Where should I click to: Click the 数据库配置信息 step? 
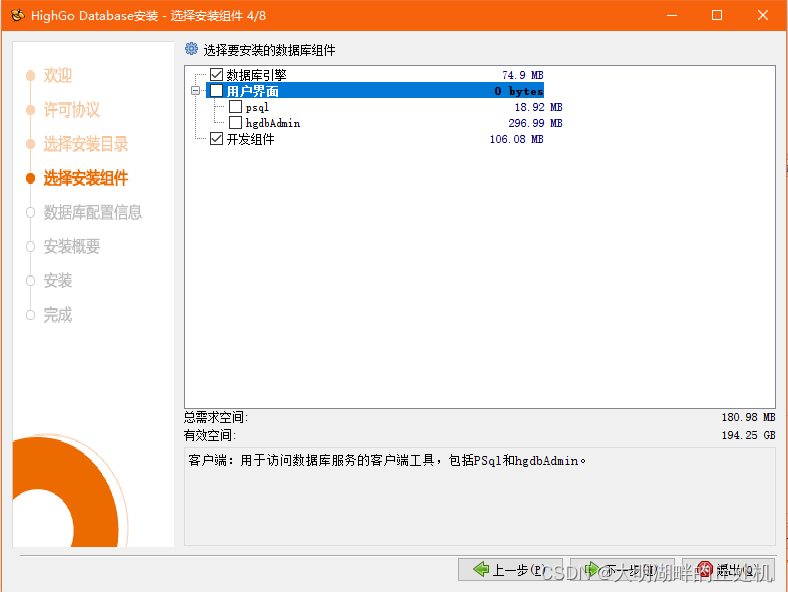click(92, 212)
